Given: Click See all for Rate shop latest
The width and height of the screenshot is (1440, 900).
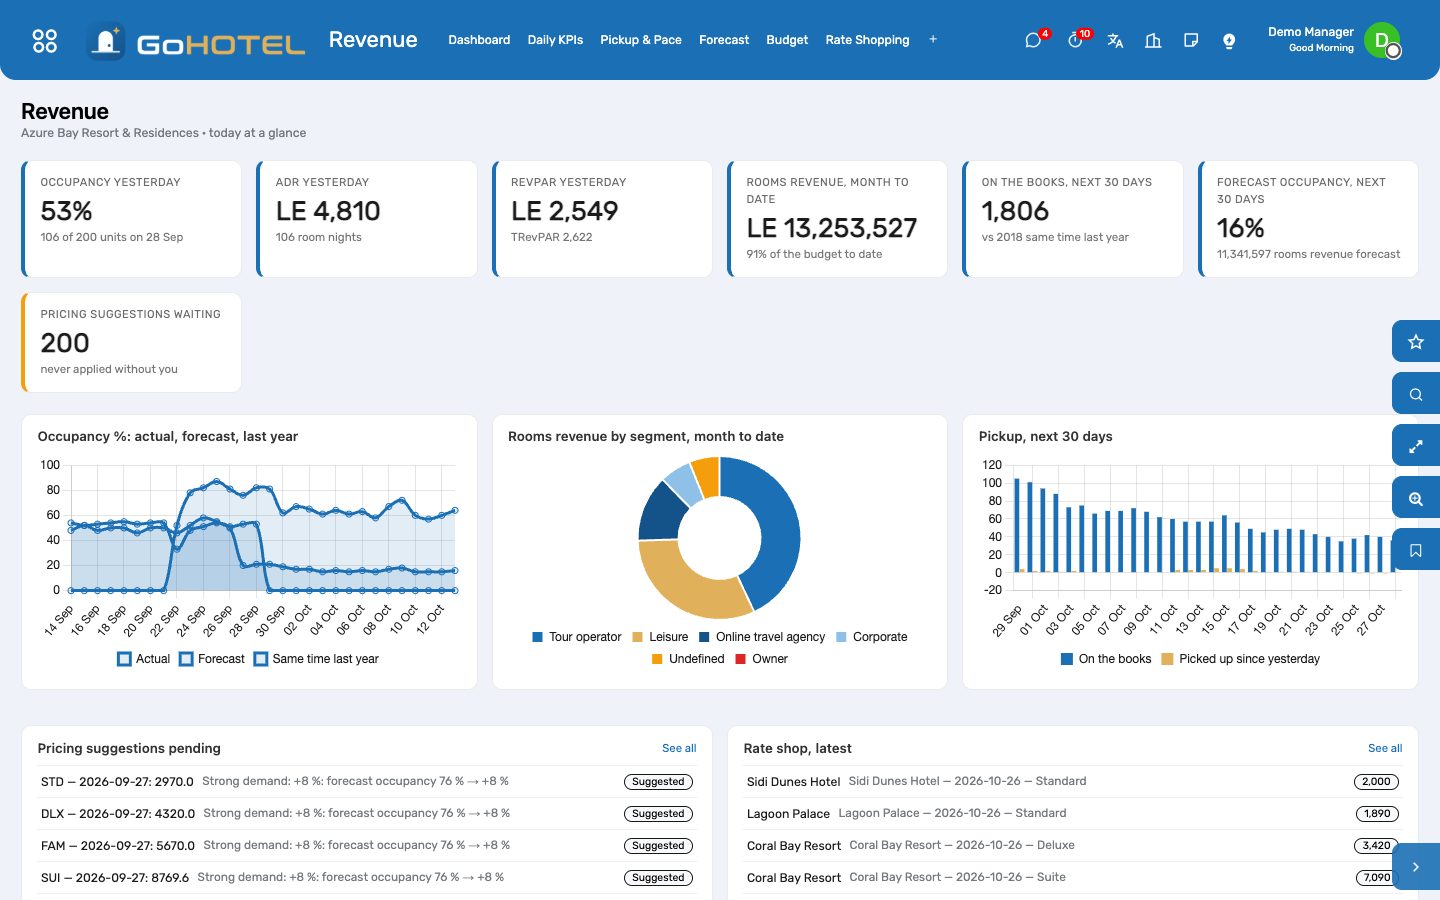Looking at the screenshot, I should point(1385,748).
